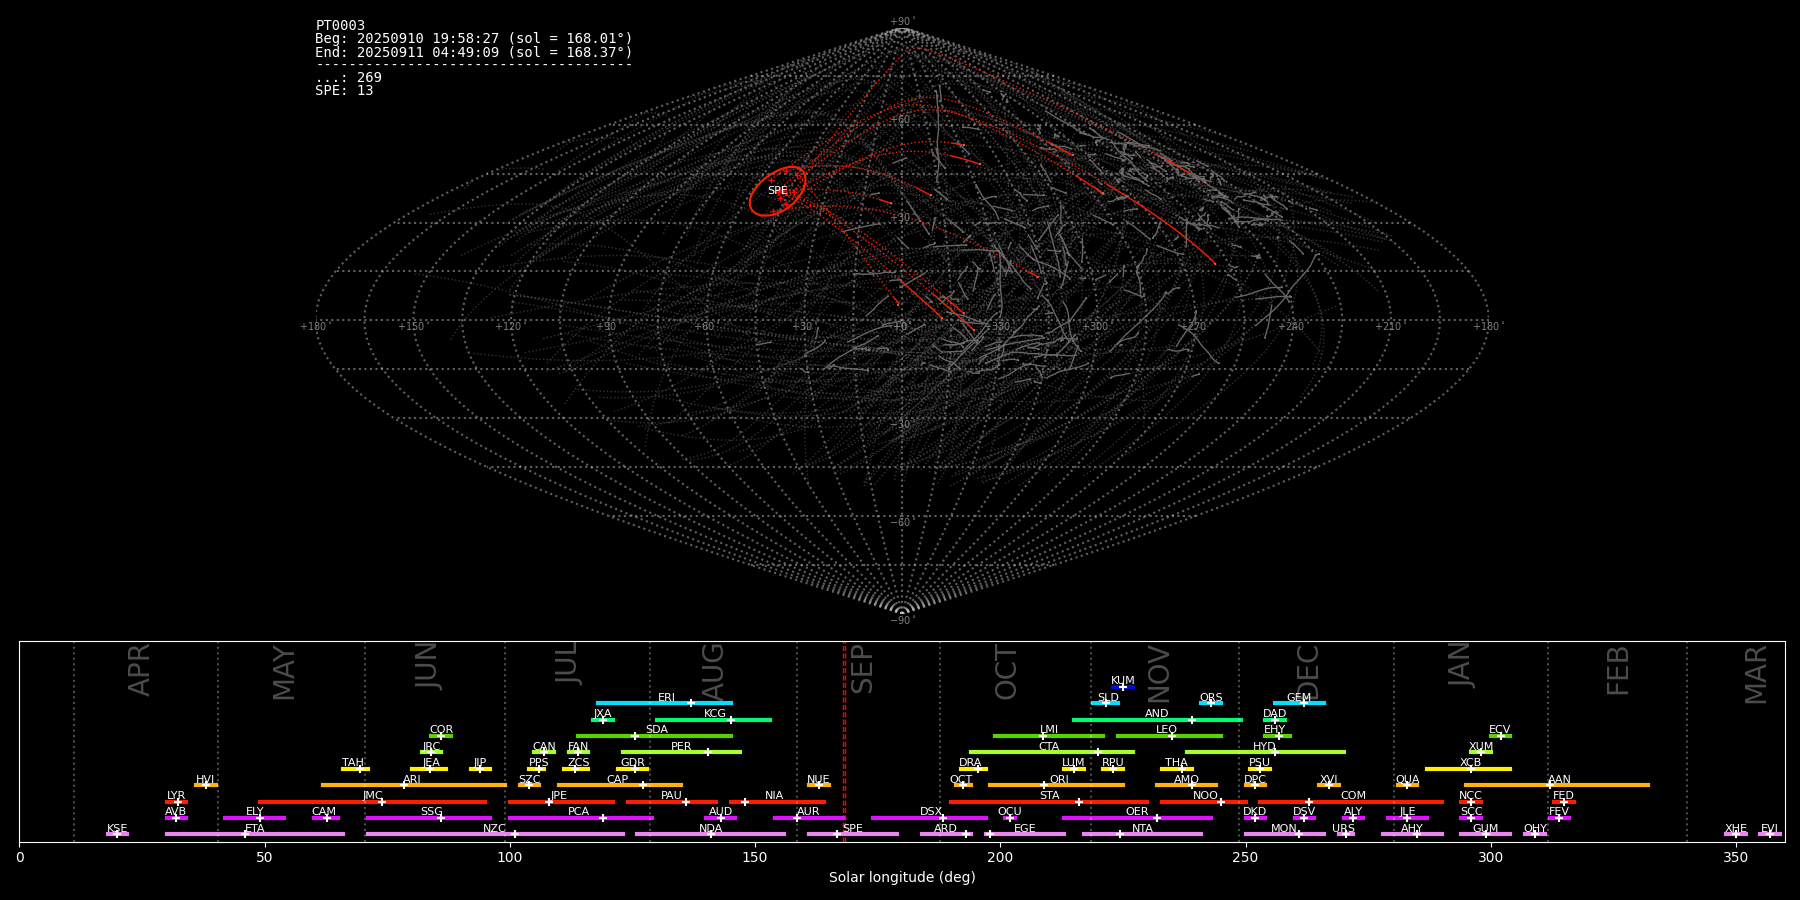Click the HYD shower label

(x=1264, y=746)
